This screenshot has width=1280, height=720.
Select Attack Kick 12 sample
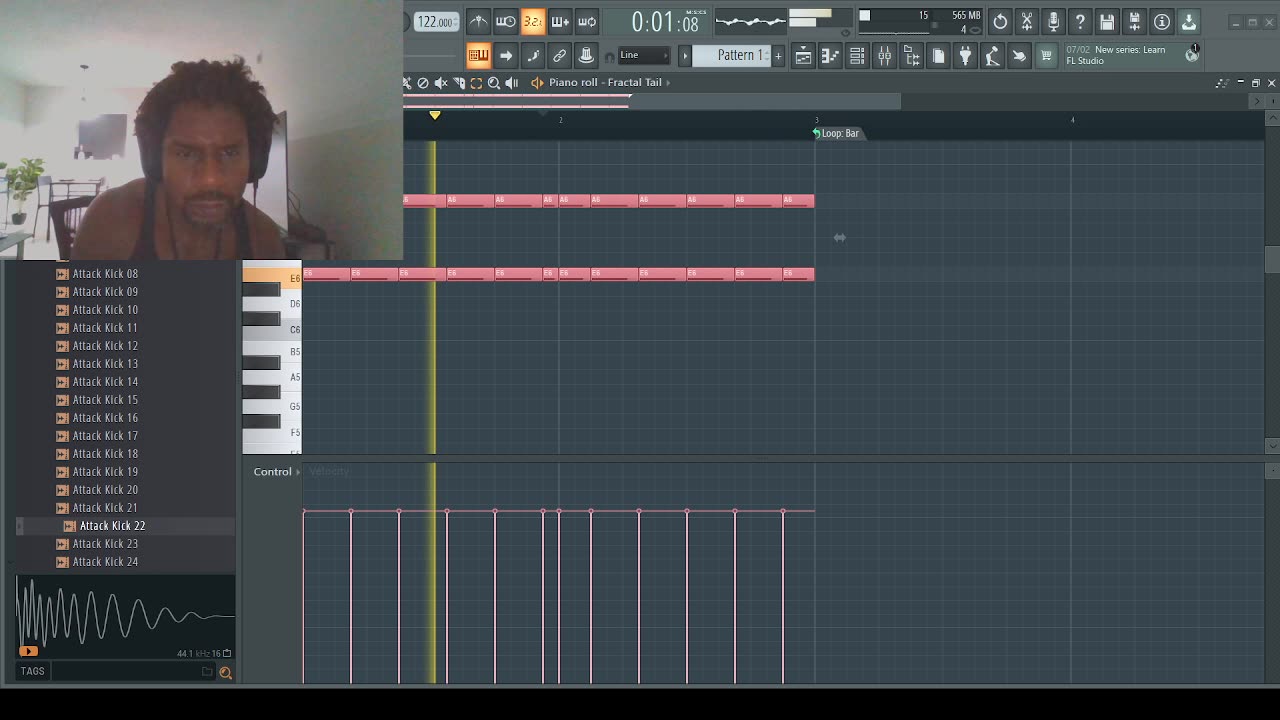click(105, 346)
